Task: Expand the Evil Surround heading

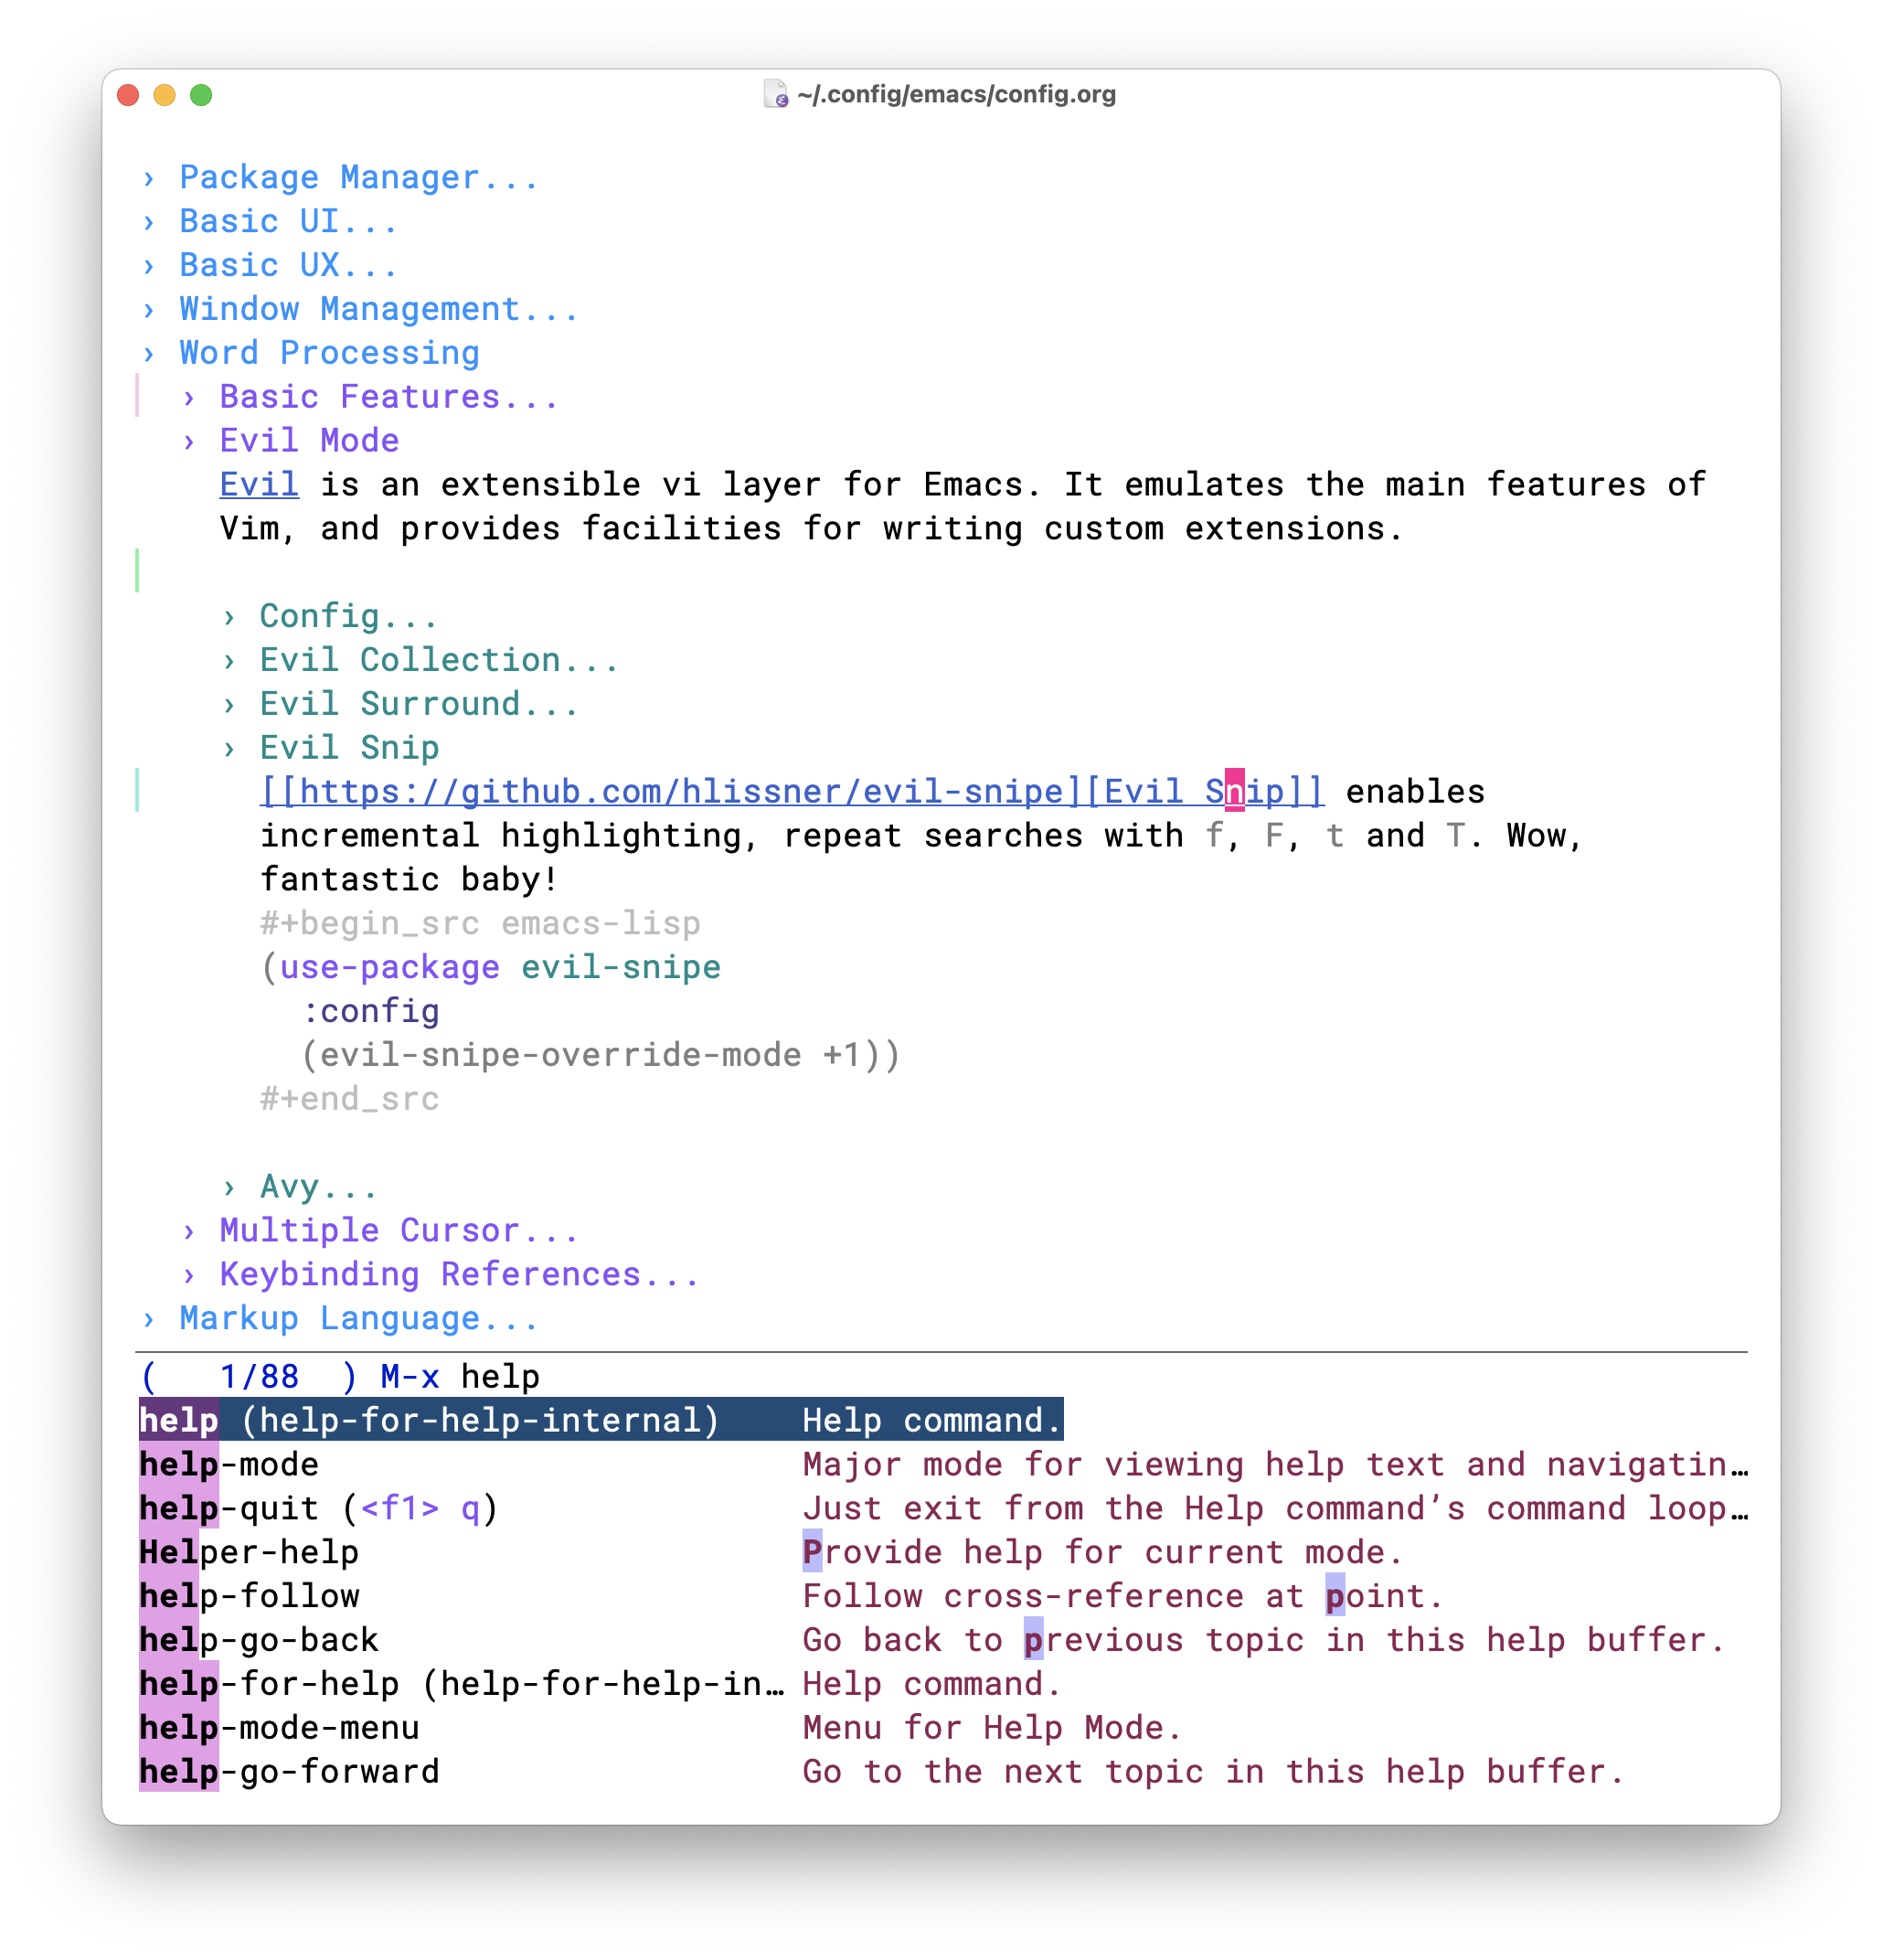Action: [418, 705]
